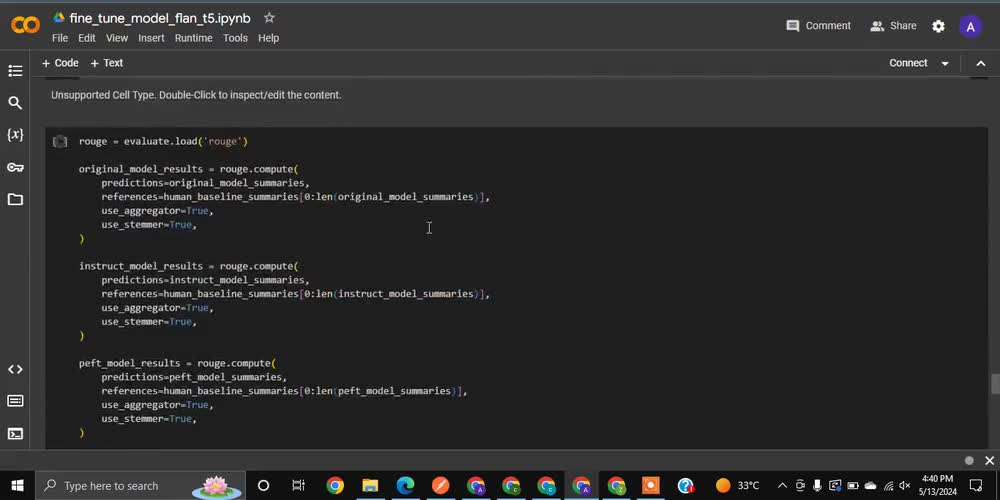Expand the Connect options dropdown arrow
This screenshot has height=500, width=1000.
click(945, 64)
